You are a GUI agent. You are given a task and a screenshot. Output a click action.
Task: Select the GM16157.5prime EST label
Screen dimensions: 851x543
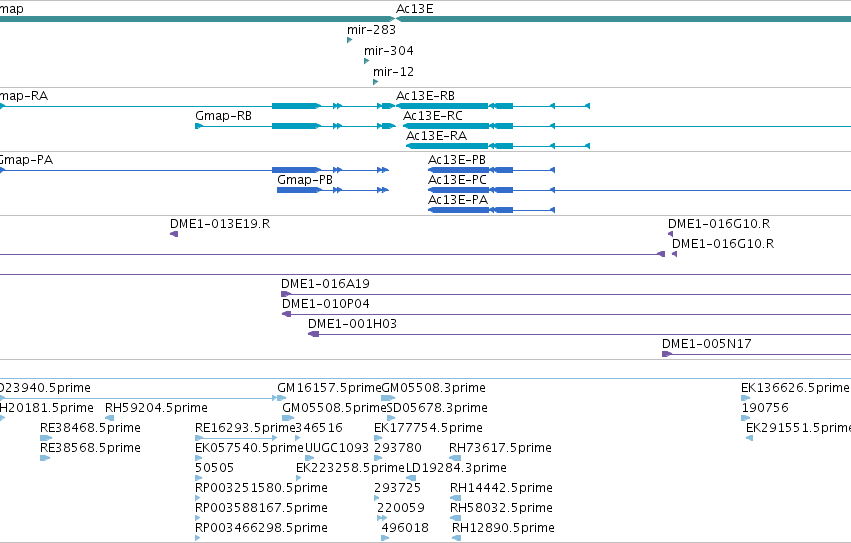[329, 388]
